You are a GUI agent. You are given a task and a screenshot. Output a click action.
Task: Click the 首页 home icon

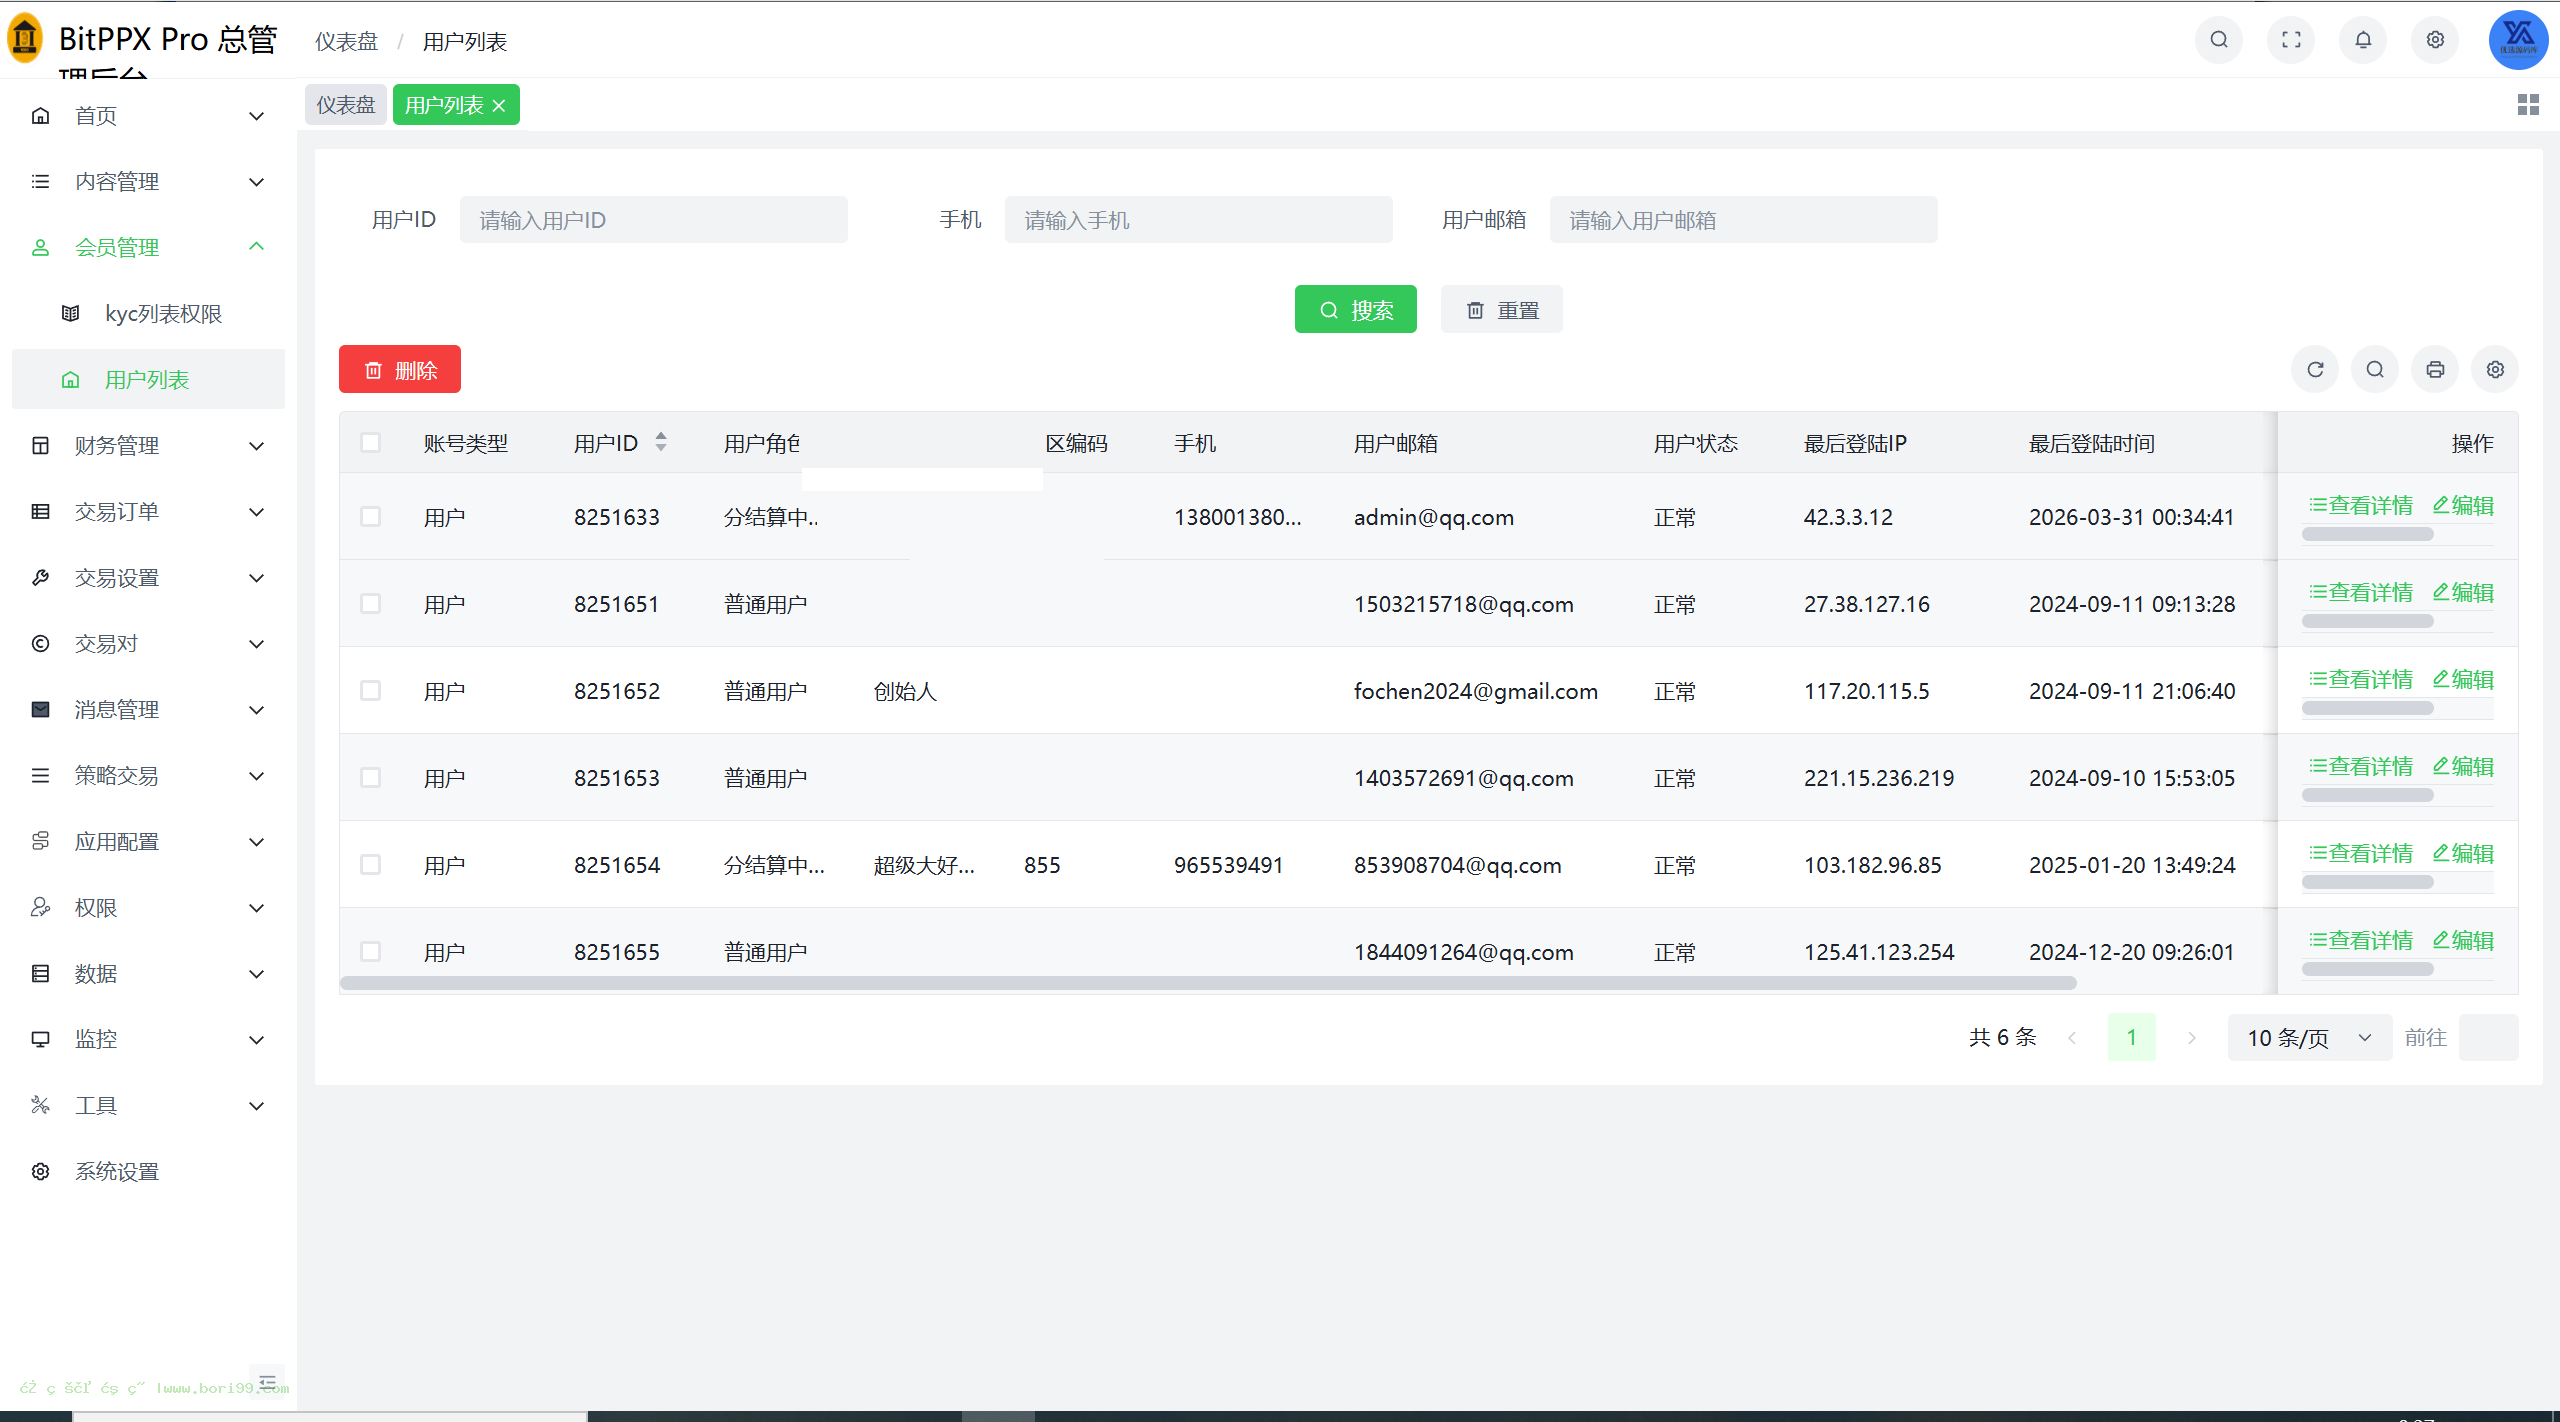pyautogui.click(x=40, y=116)
